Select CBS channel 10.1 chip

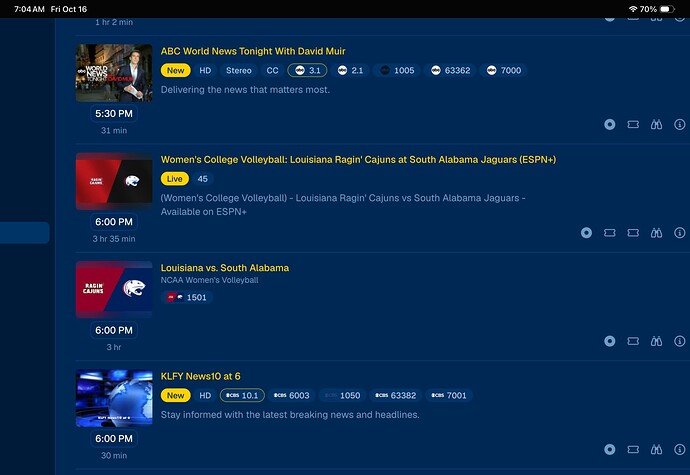[x=242, y=395]
